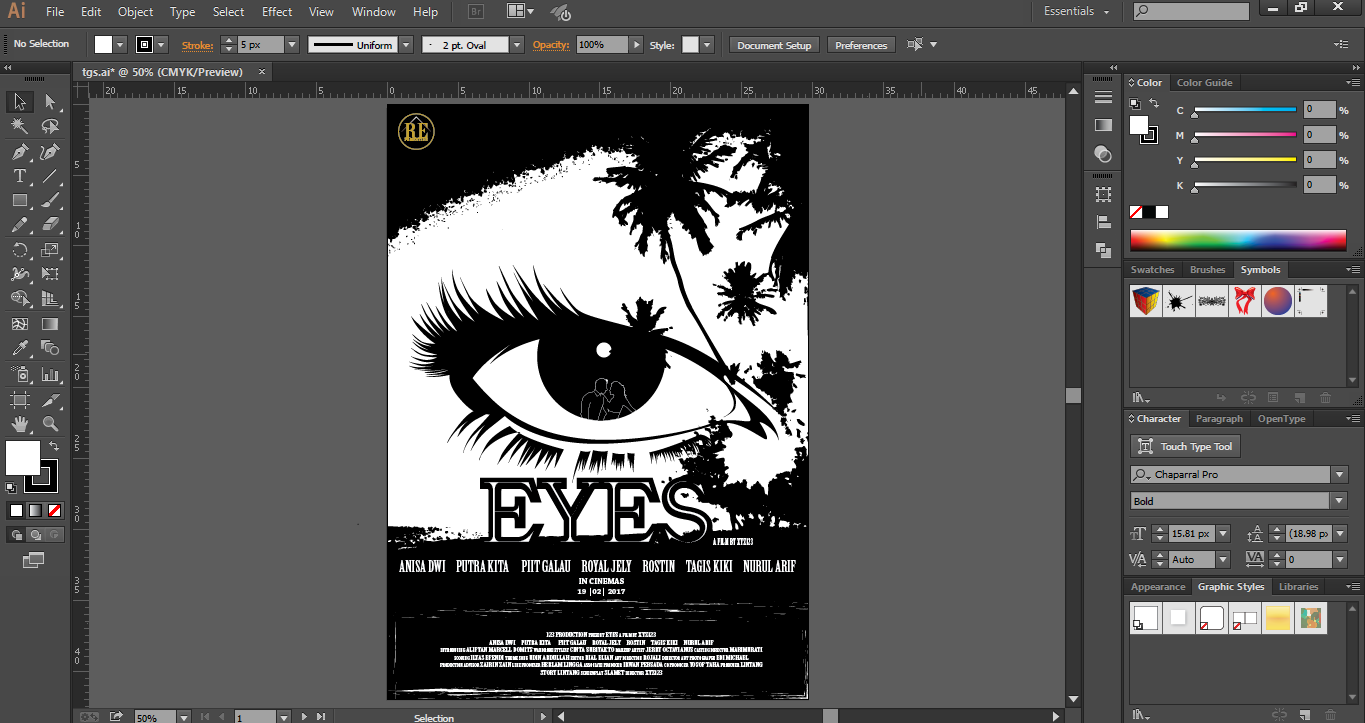Expand the Bold font style dropdown
Viewport: 1365px width, 723px height.
click(x=1340, y=501)
